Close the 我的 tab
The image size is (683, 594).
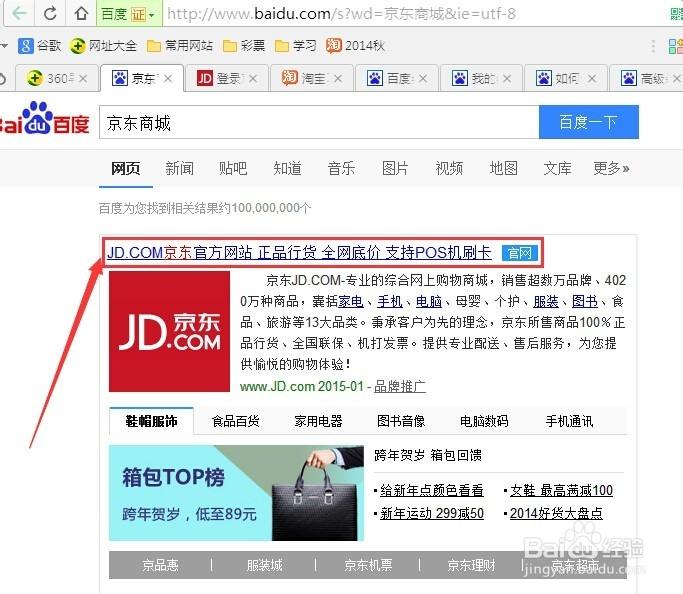click(x=507, y=78)
